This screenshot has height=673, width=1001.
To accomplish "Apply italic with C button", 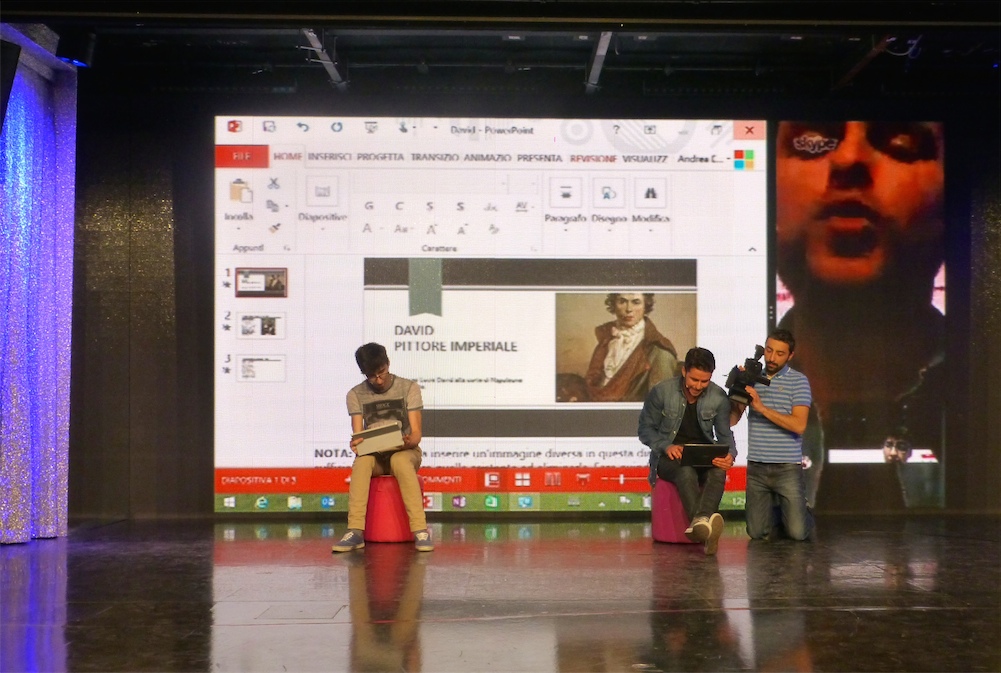I will point(399,206).
